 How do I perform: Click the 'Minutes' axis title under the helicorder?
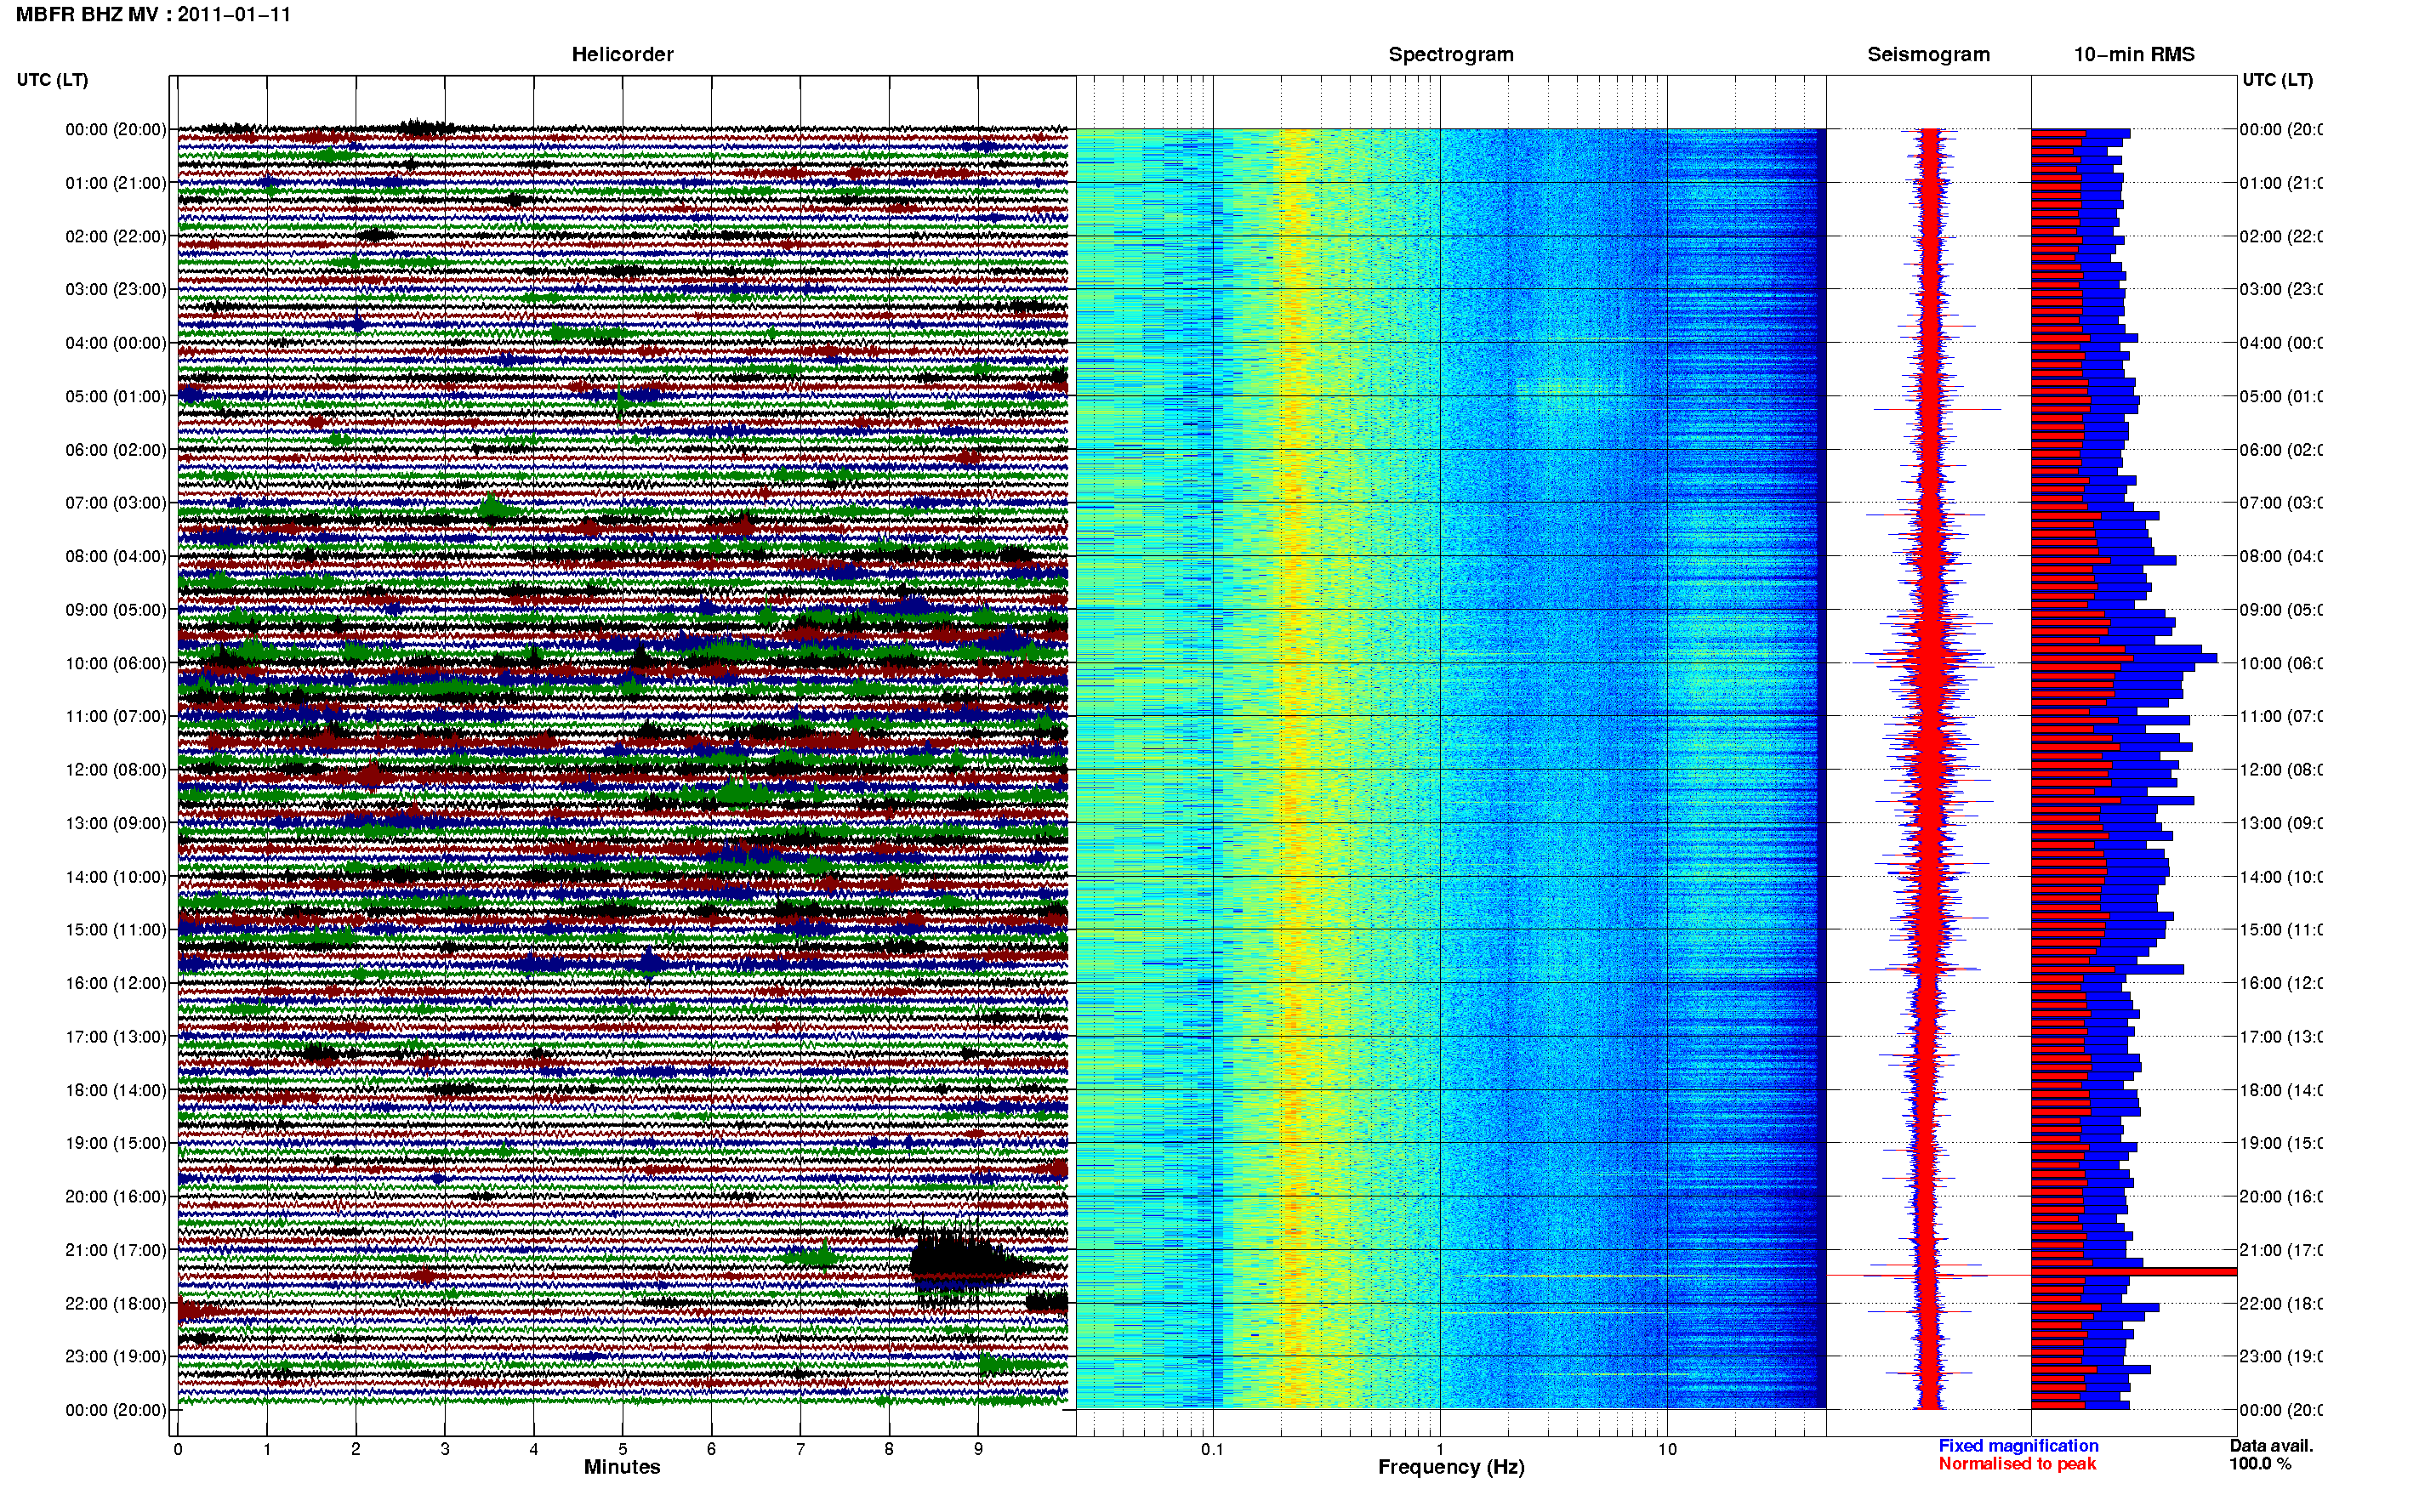pyautogui.click(x=622, y=1467)
